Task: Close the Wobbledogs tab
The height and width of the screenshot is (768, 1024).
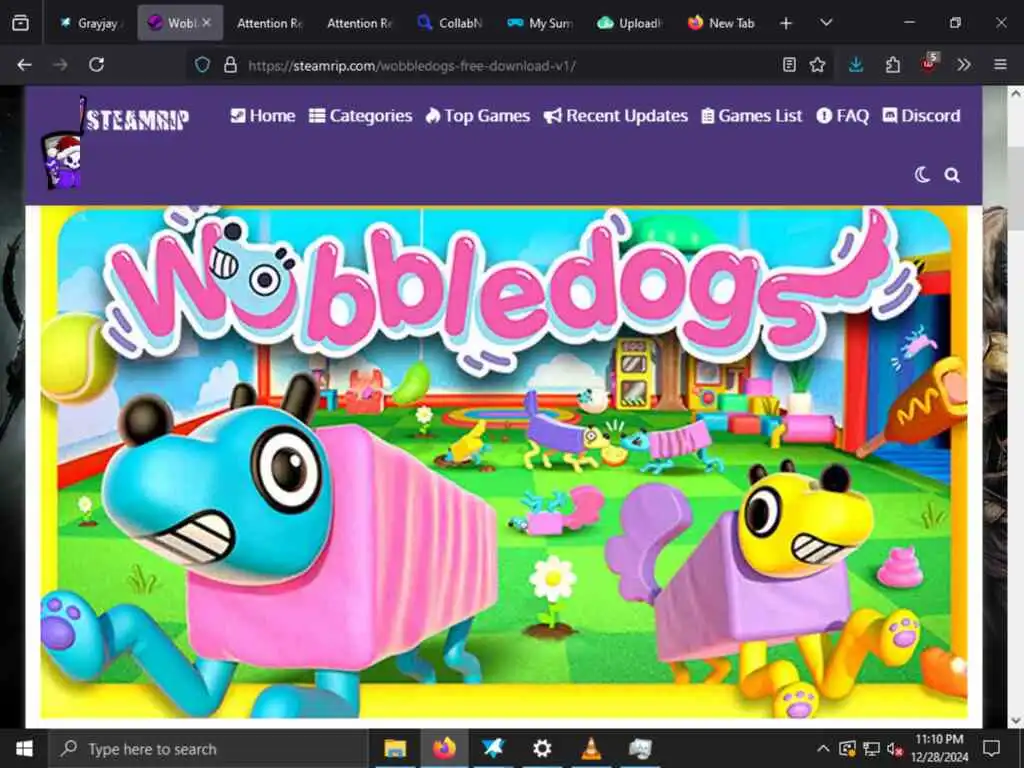Action: (x=206, y=23)
